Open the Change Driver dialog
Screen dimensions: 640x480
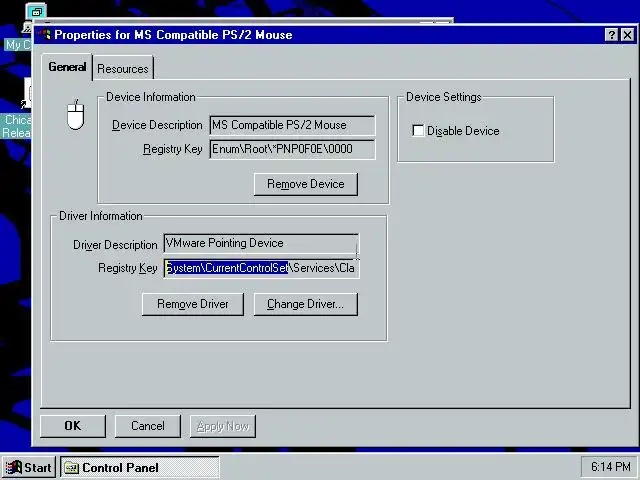306,304
